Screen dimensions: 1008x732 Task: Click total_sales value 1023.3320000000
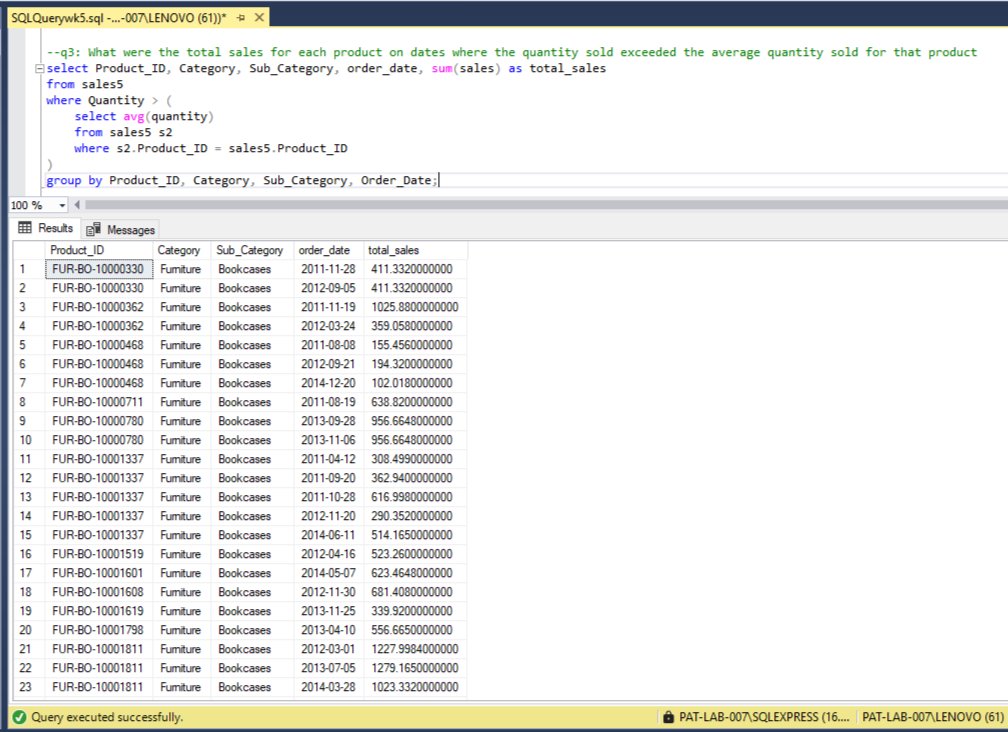pyautogui.click(x=415, y=687)
